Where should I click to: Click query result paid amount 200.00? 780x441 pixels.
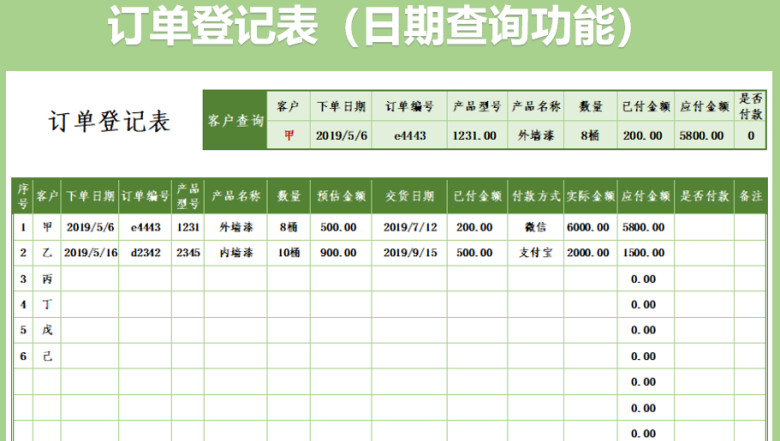pos(646,135)
